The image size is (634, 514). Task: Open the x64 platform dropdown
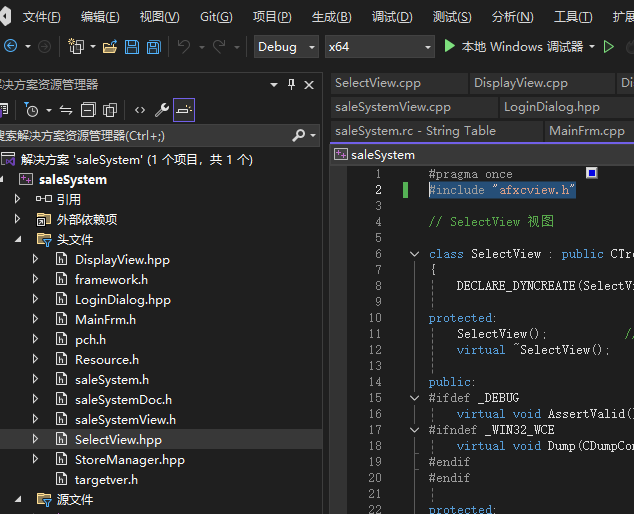(x=379, y=47)
